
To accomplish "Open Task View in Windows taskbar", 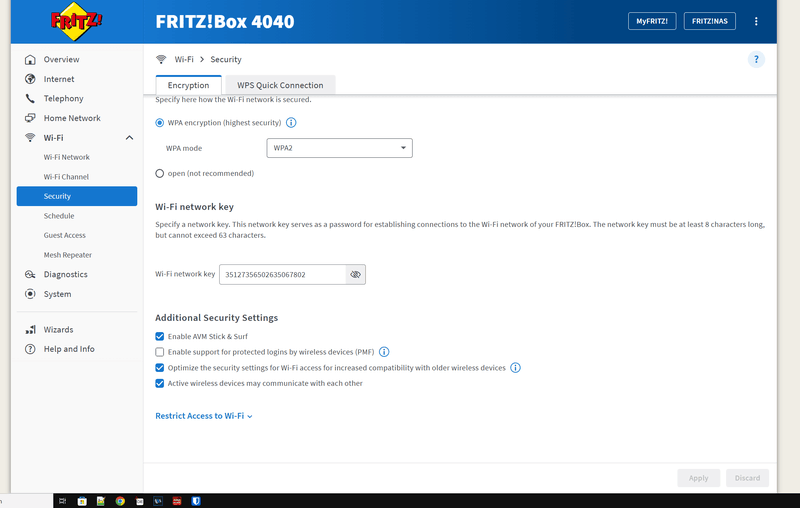I will pyautogui.click(x=62, y=501).
